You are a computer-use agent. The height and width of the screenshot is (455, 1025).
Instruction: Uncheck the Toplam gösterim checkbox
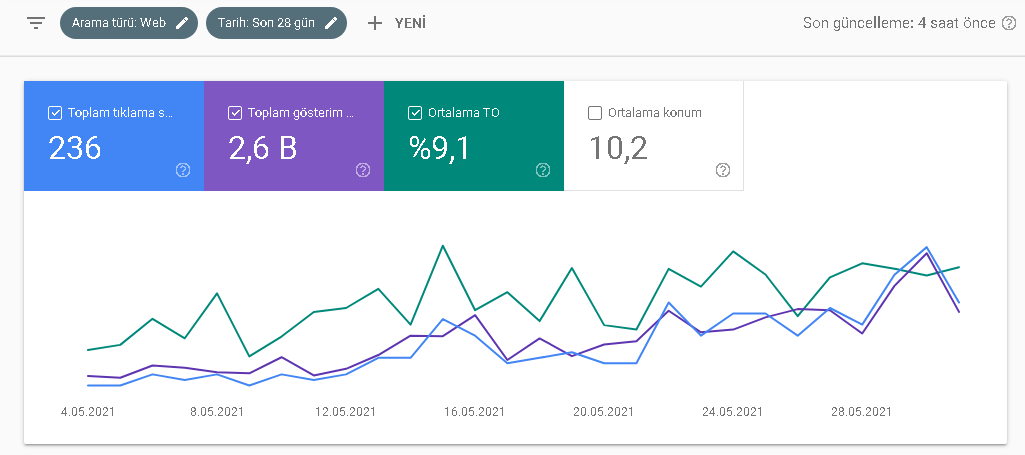[235, 113]
